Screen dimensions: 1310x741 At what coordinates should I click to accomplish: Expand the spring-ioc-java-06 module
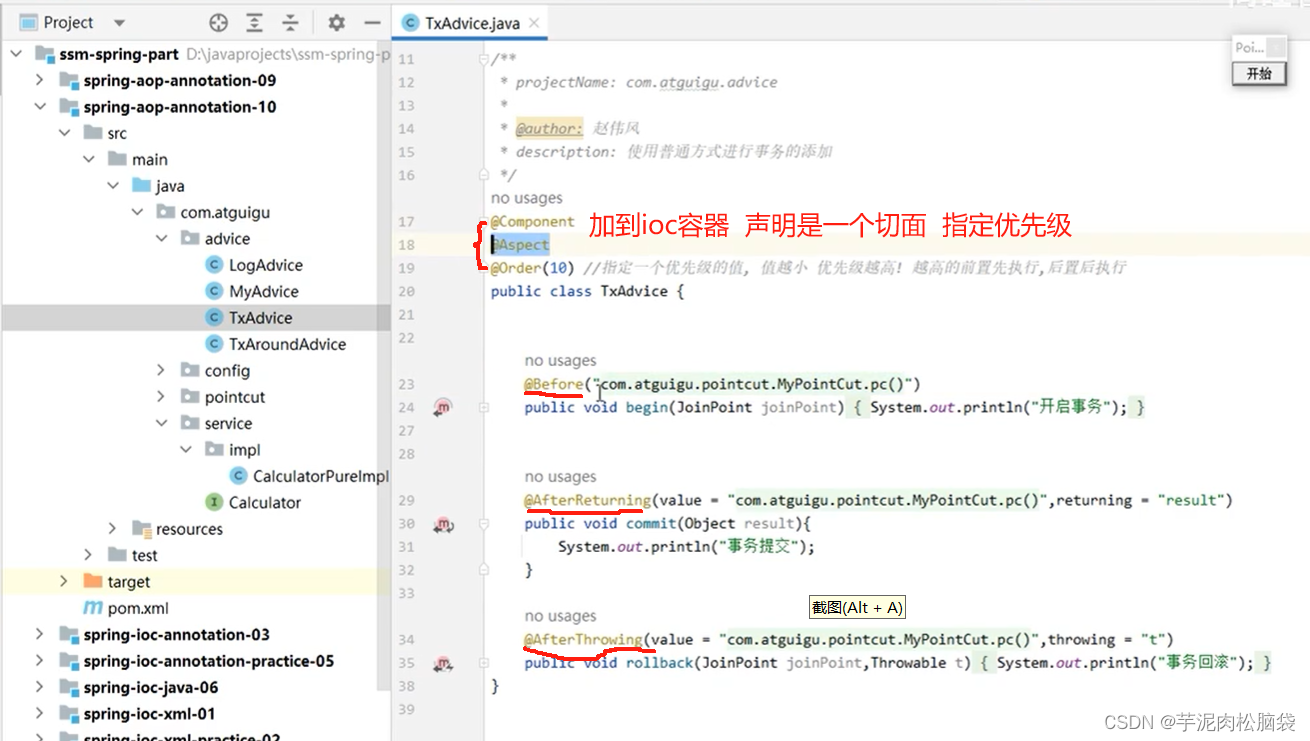tap(40, 687)
